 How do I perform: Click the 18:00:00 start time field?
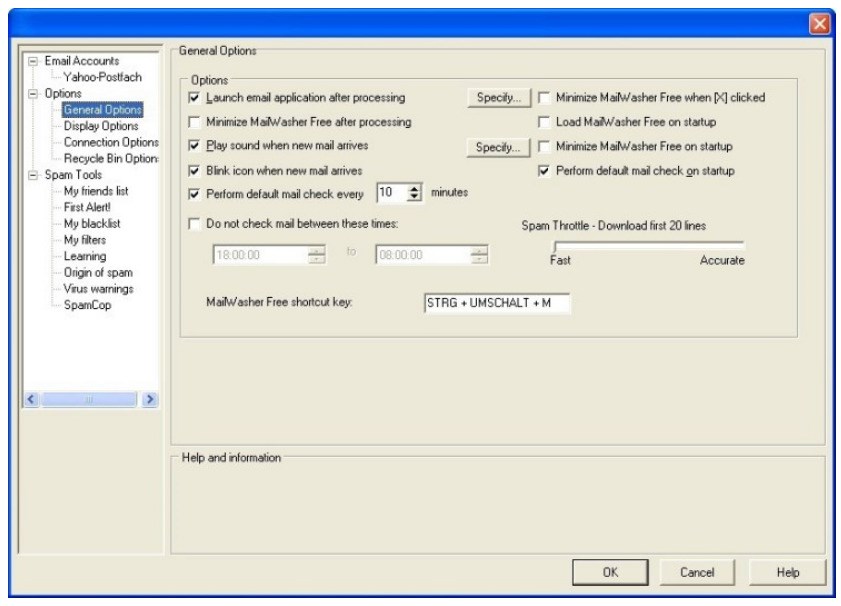[x=261, y=255]
